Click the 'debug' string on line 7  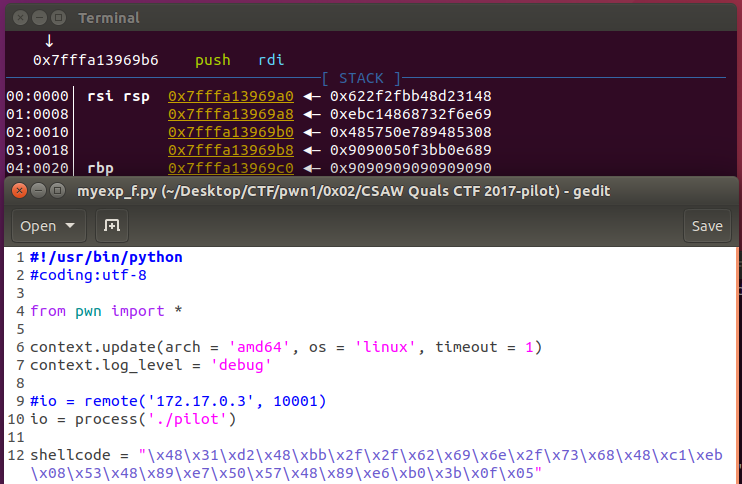(241, 365)
